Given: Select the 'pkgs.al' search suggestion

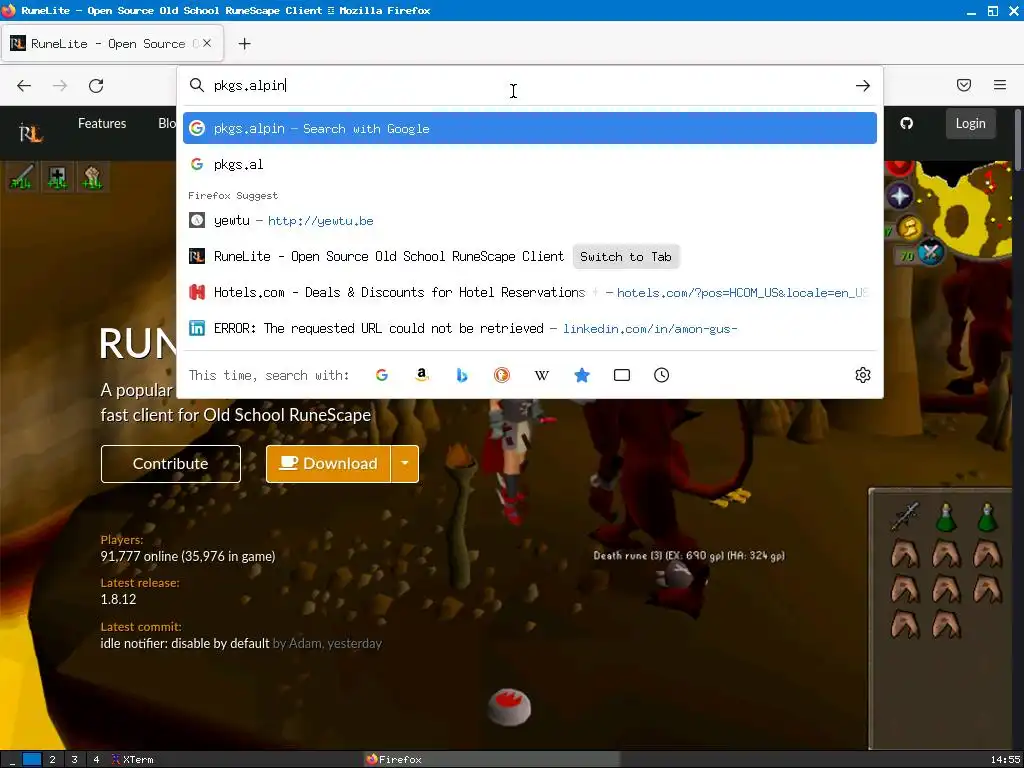Looking at the screenshot, I should click(530, 164).
